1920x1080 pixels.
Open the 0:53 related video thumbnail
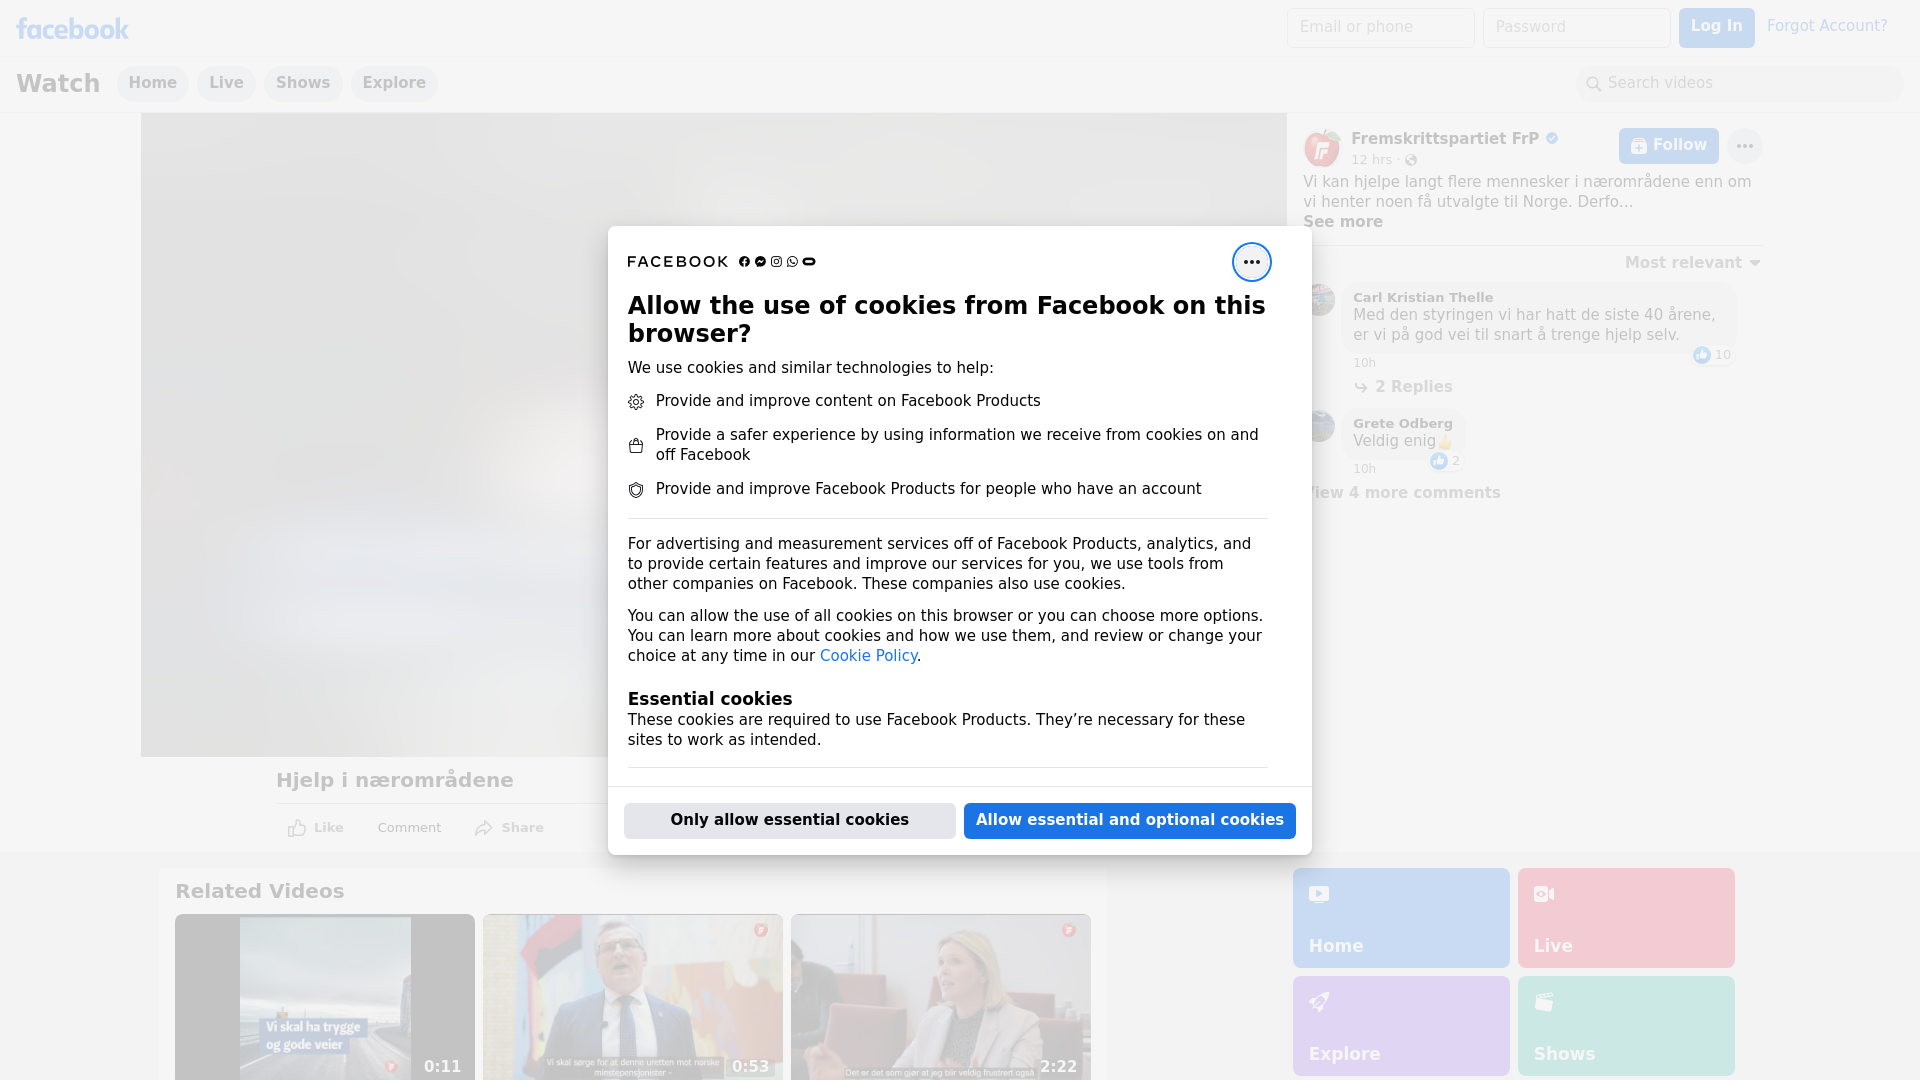pos(633,997)
